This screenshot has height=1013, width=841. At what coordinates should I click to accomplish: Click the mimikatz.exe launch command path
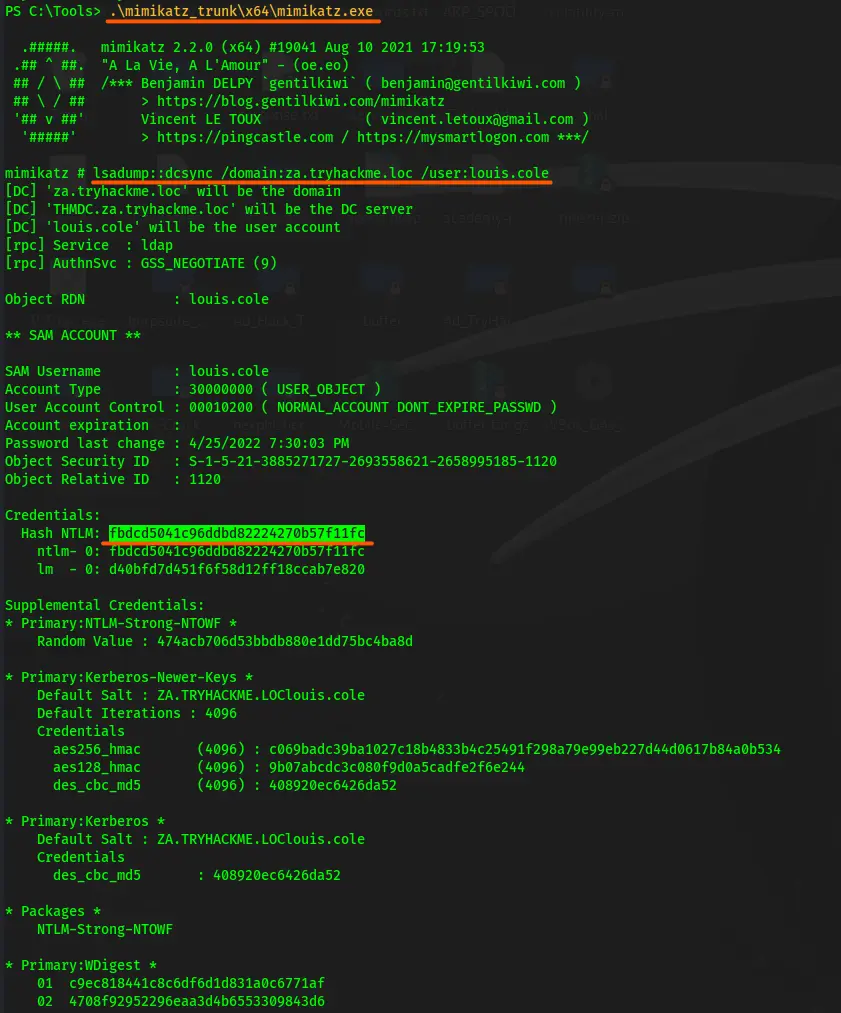pyautogui.click(x=242, y=12)
